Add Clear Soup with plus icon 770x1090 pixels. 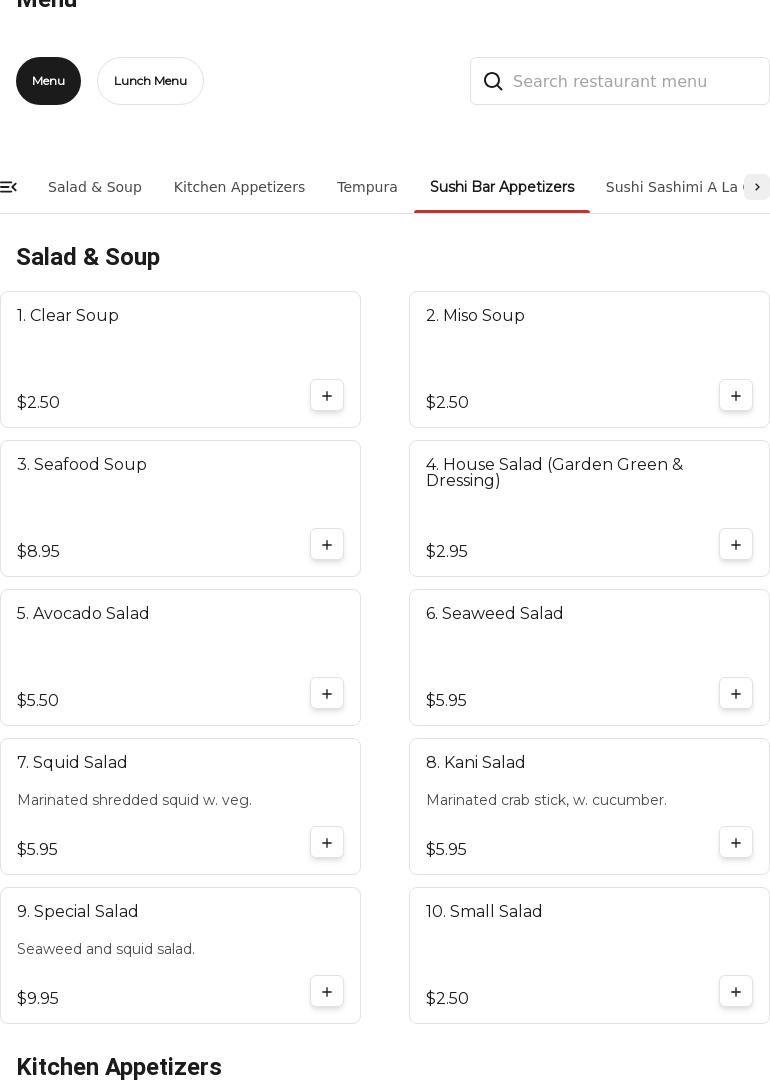pyautogui.click(x=327, y=396)
